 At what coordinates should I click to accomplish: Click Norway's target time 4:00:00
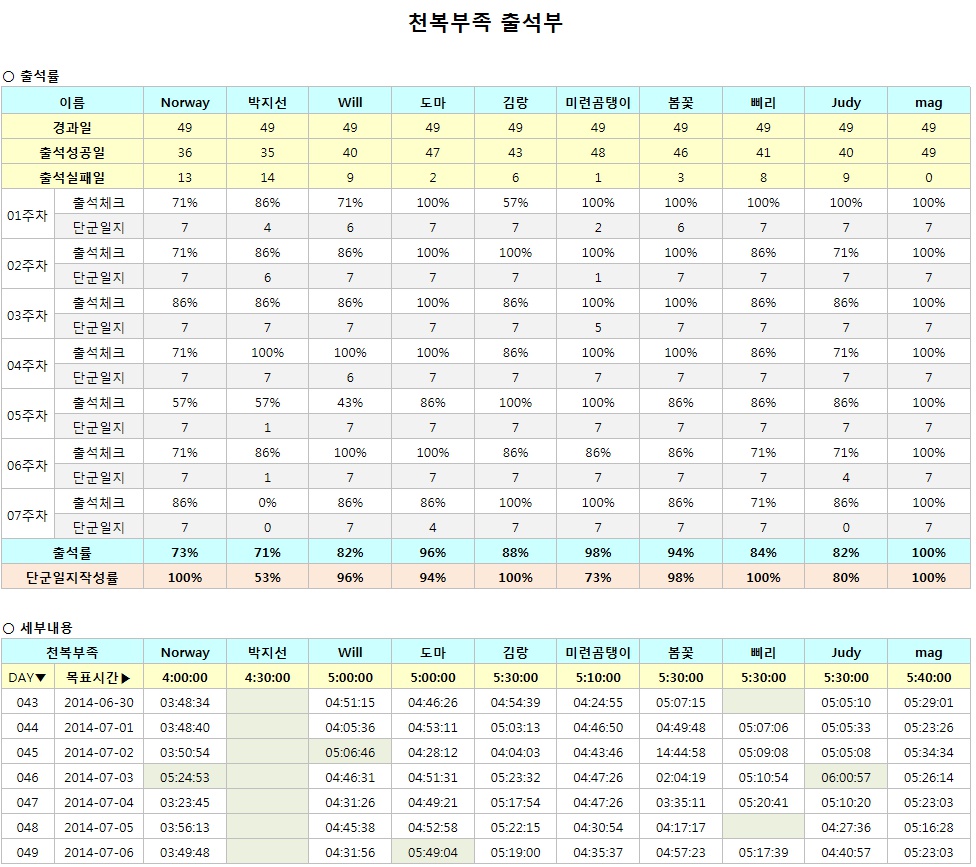click(185, 677)
